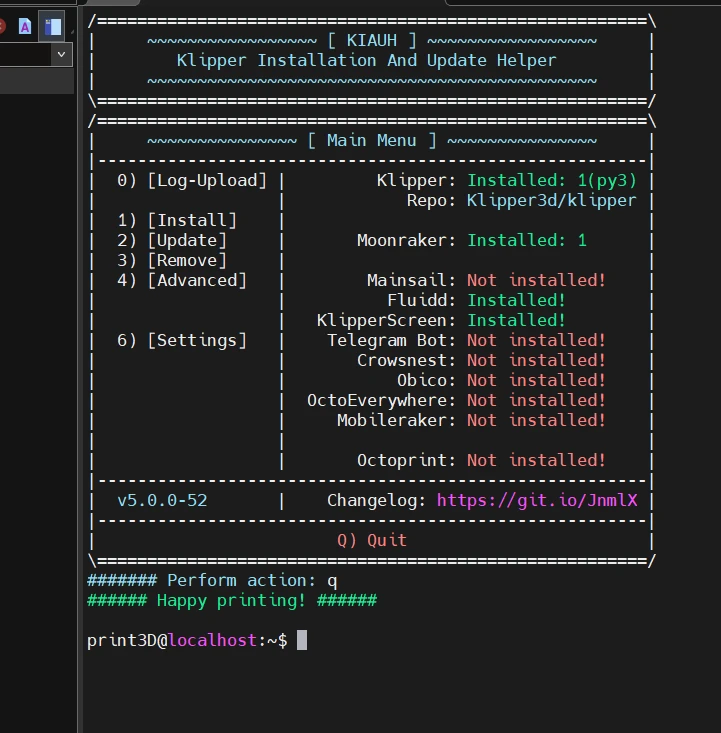Click the '1) [Install]' menu entry
The width and height of the screenshot is (721, 733).
pyautogui.click(x=177, y=220)
